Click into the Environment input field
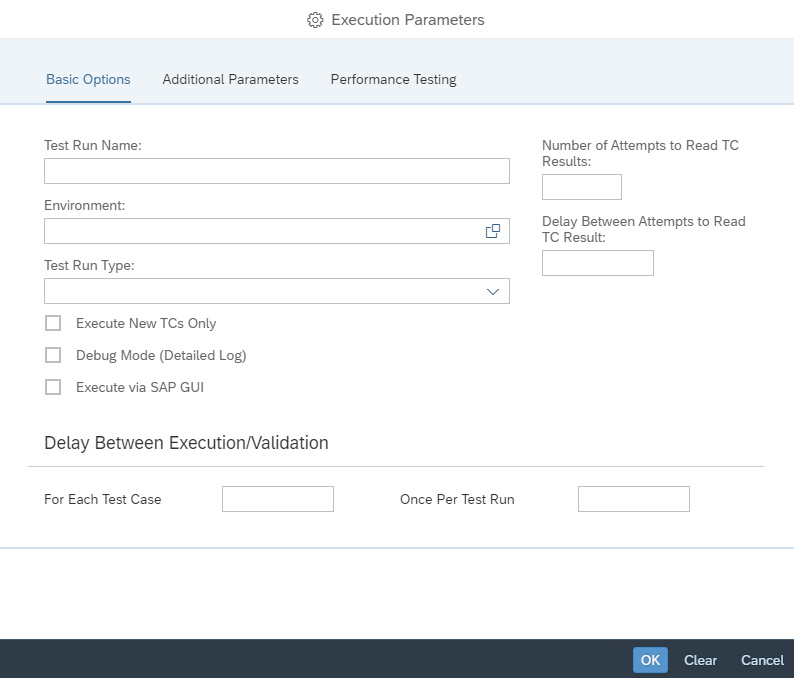The width and height of the screenshot is (794, 678). [x=260, y=231]
